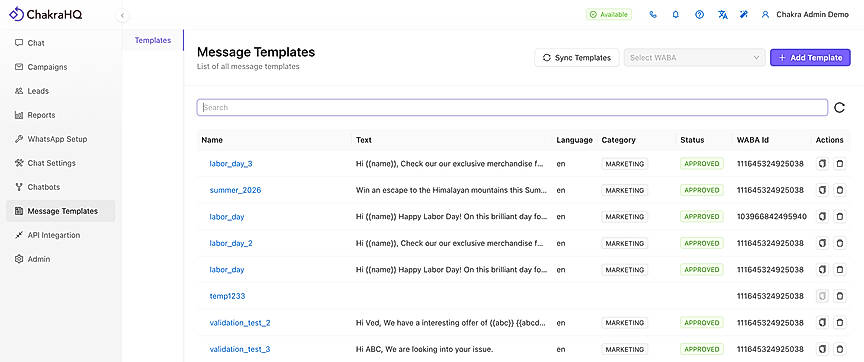Viewport: 864px width, 362px height.
Task: Click text 'Hi ABC, We are looking into your issue.'
Action: [424, 349]
